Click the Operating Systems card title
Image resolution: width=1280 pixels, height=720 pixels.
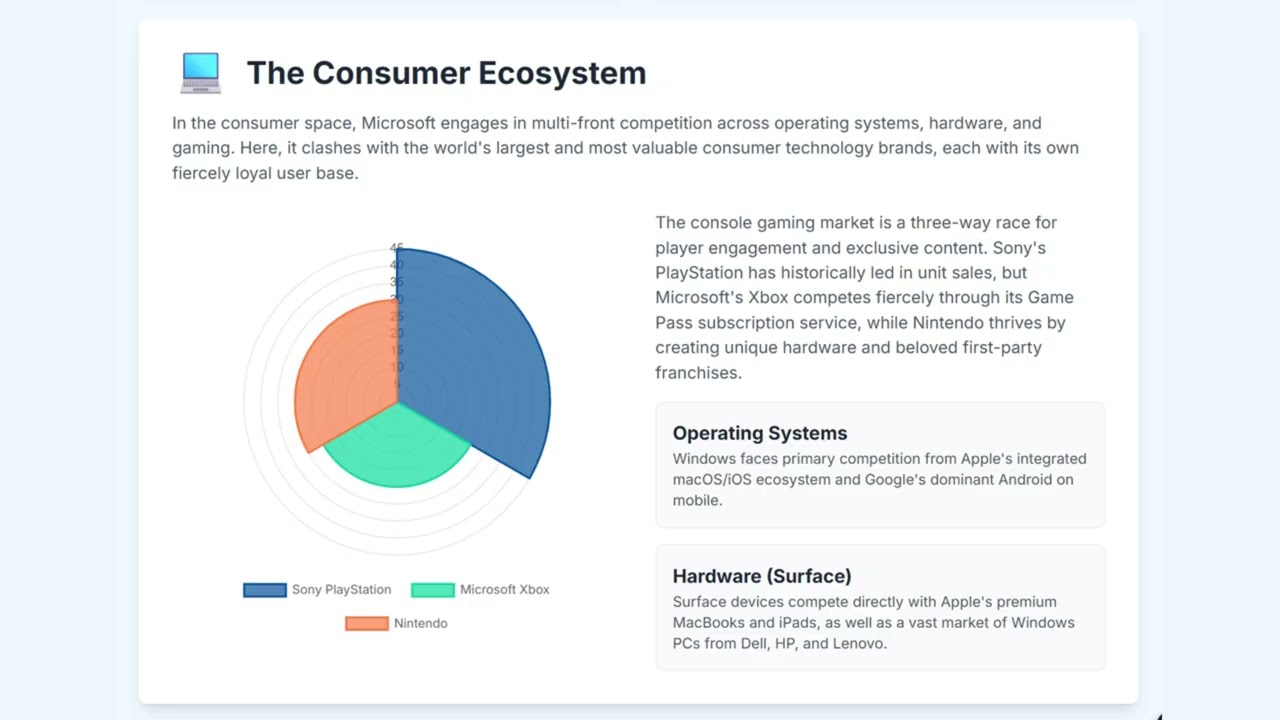[759, 433]
